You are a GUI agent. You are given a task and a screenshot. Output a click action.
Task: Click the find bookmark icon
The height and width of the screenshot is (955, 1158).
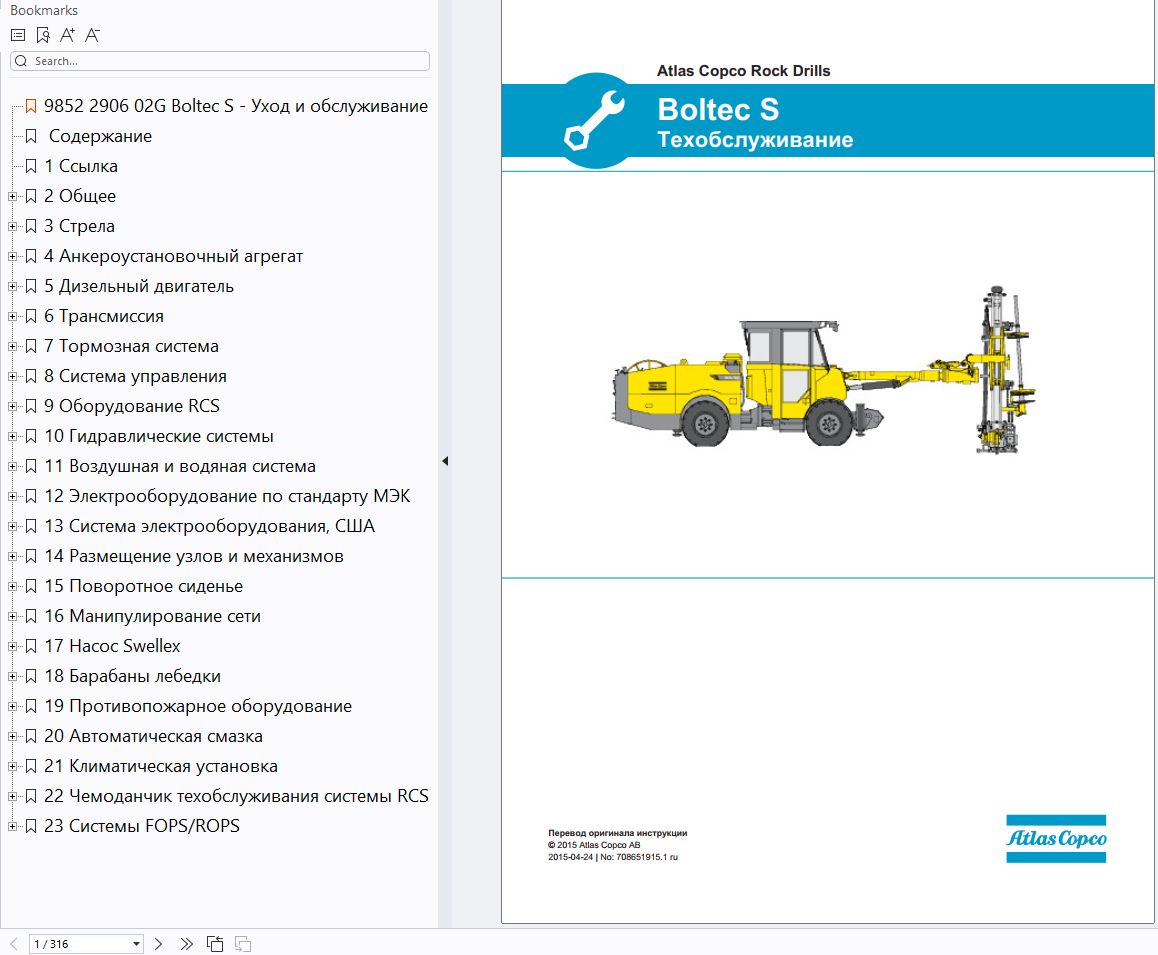coord(43,35)
